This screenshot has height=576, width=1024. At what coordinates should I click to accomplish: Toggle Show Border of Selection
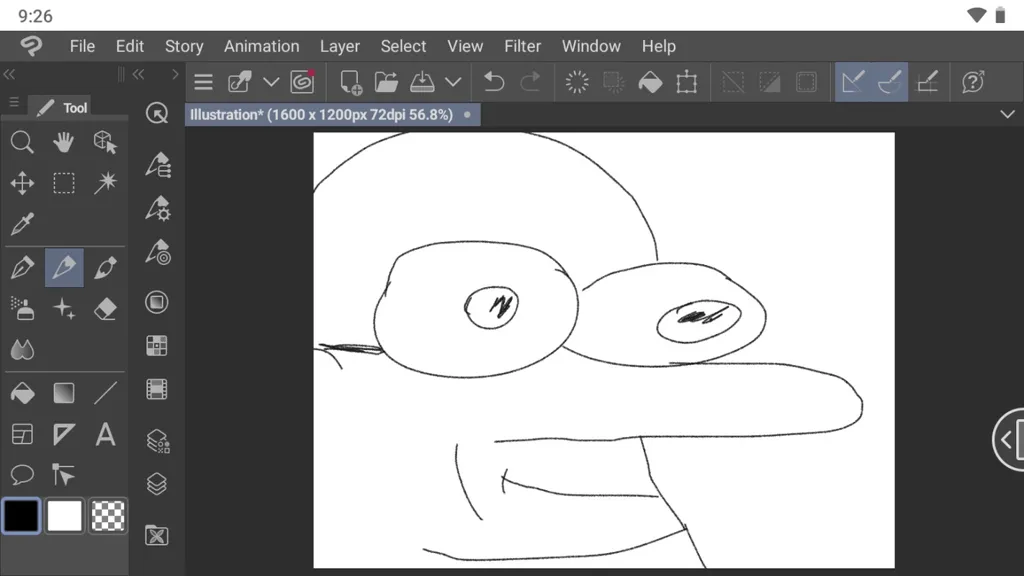pos(806,82)
